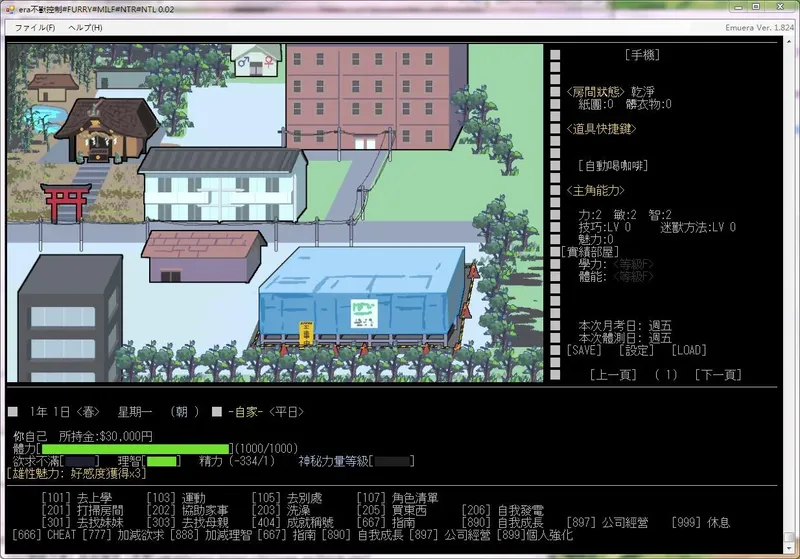Select the red torii gate on the map
The image size is (800, 559).
click(65, 202)
